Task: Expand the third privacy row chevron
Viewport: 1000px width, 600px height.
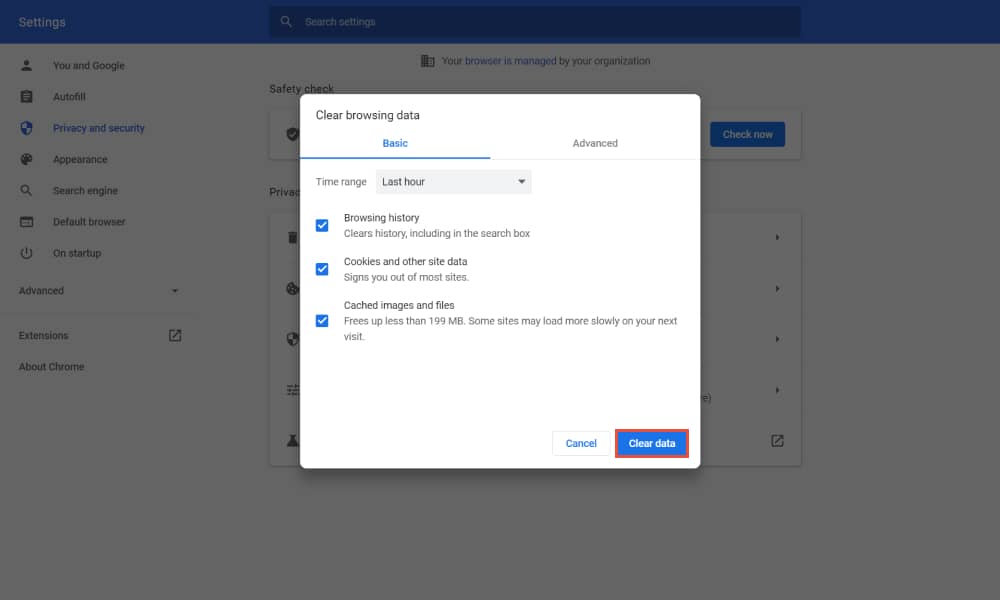Action: (777, 339)
